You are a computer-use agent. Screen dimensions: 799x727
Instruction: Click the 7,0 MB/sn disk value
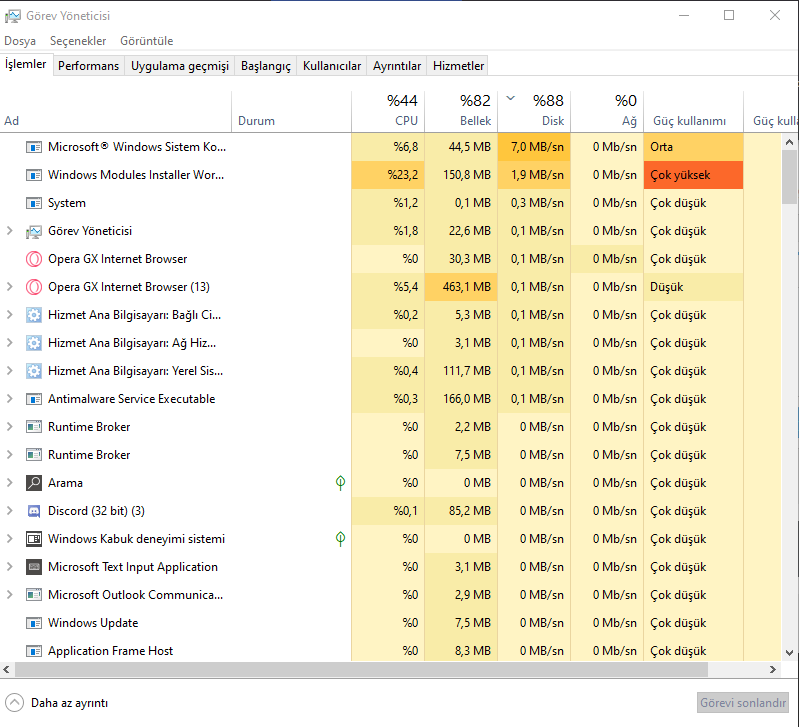(x=534, y=147)
